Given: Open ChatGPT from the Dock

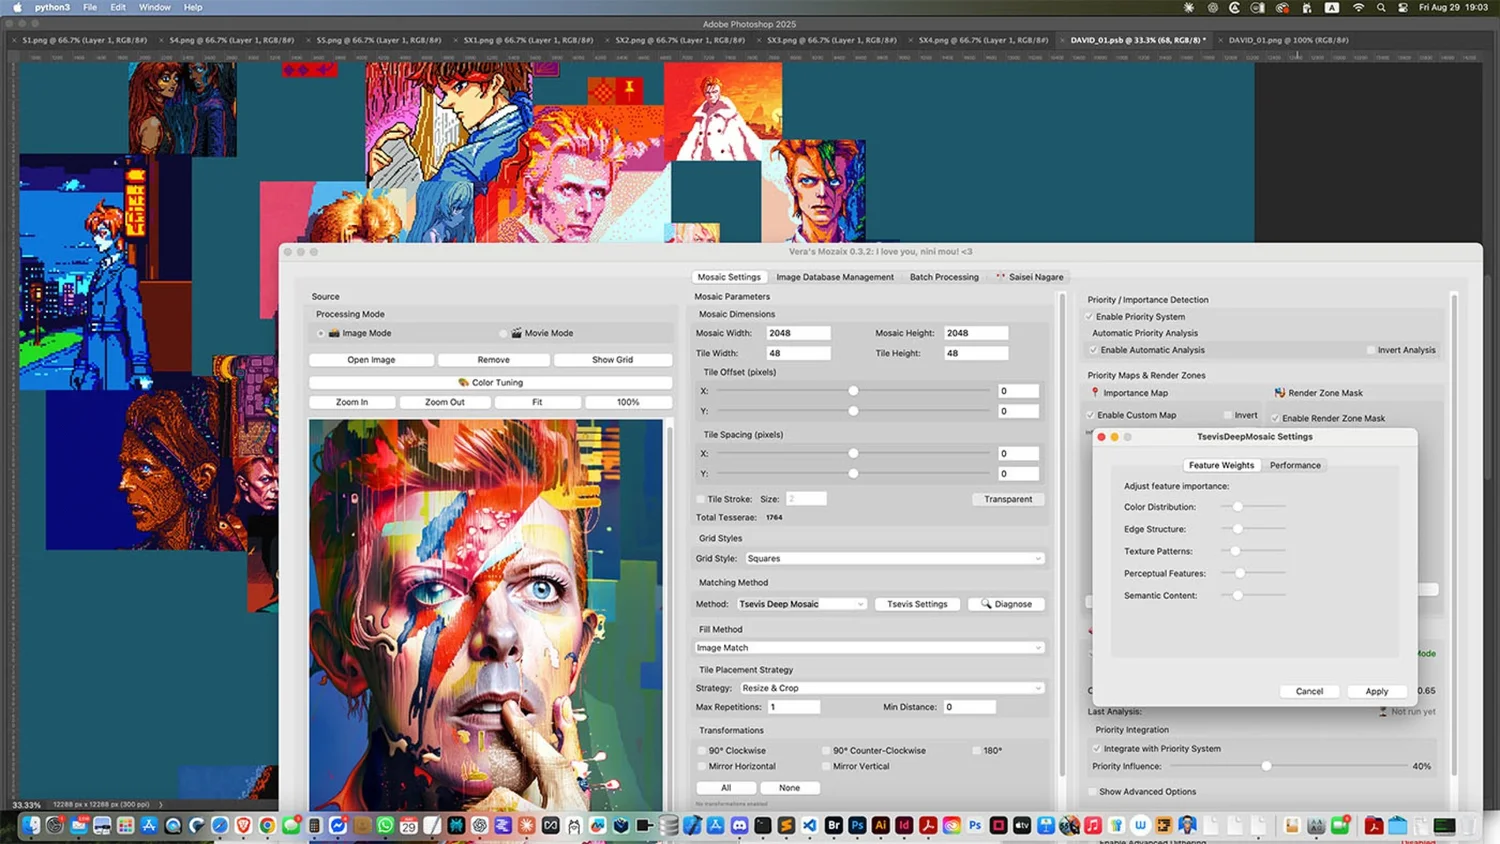Looking at the screenshot, I should point(480,825).
